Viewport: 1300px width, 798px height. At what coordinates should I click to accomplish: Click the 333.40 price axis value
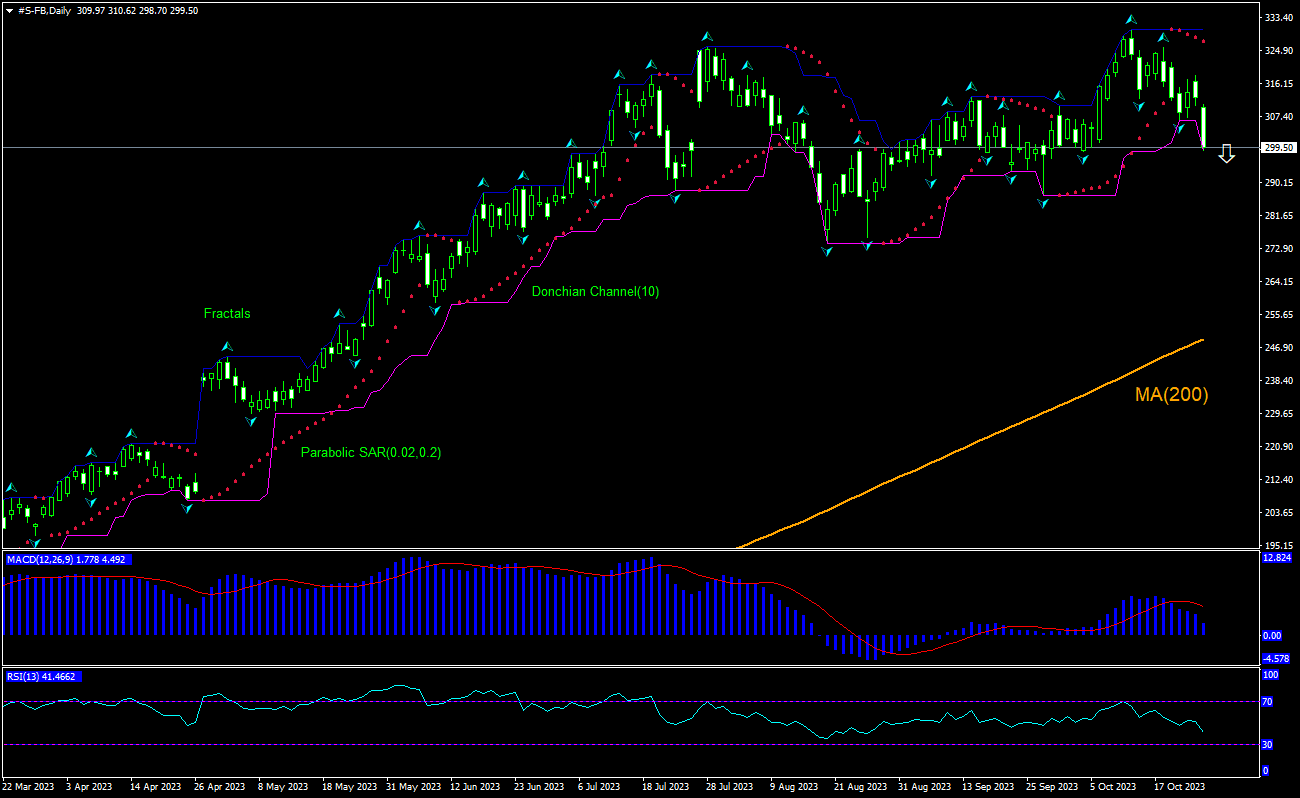[1276, 18]
